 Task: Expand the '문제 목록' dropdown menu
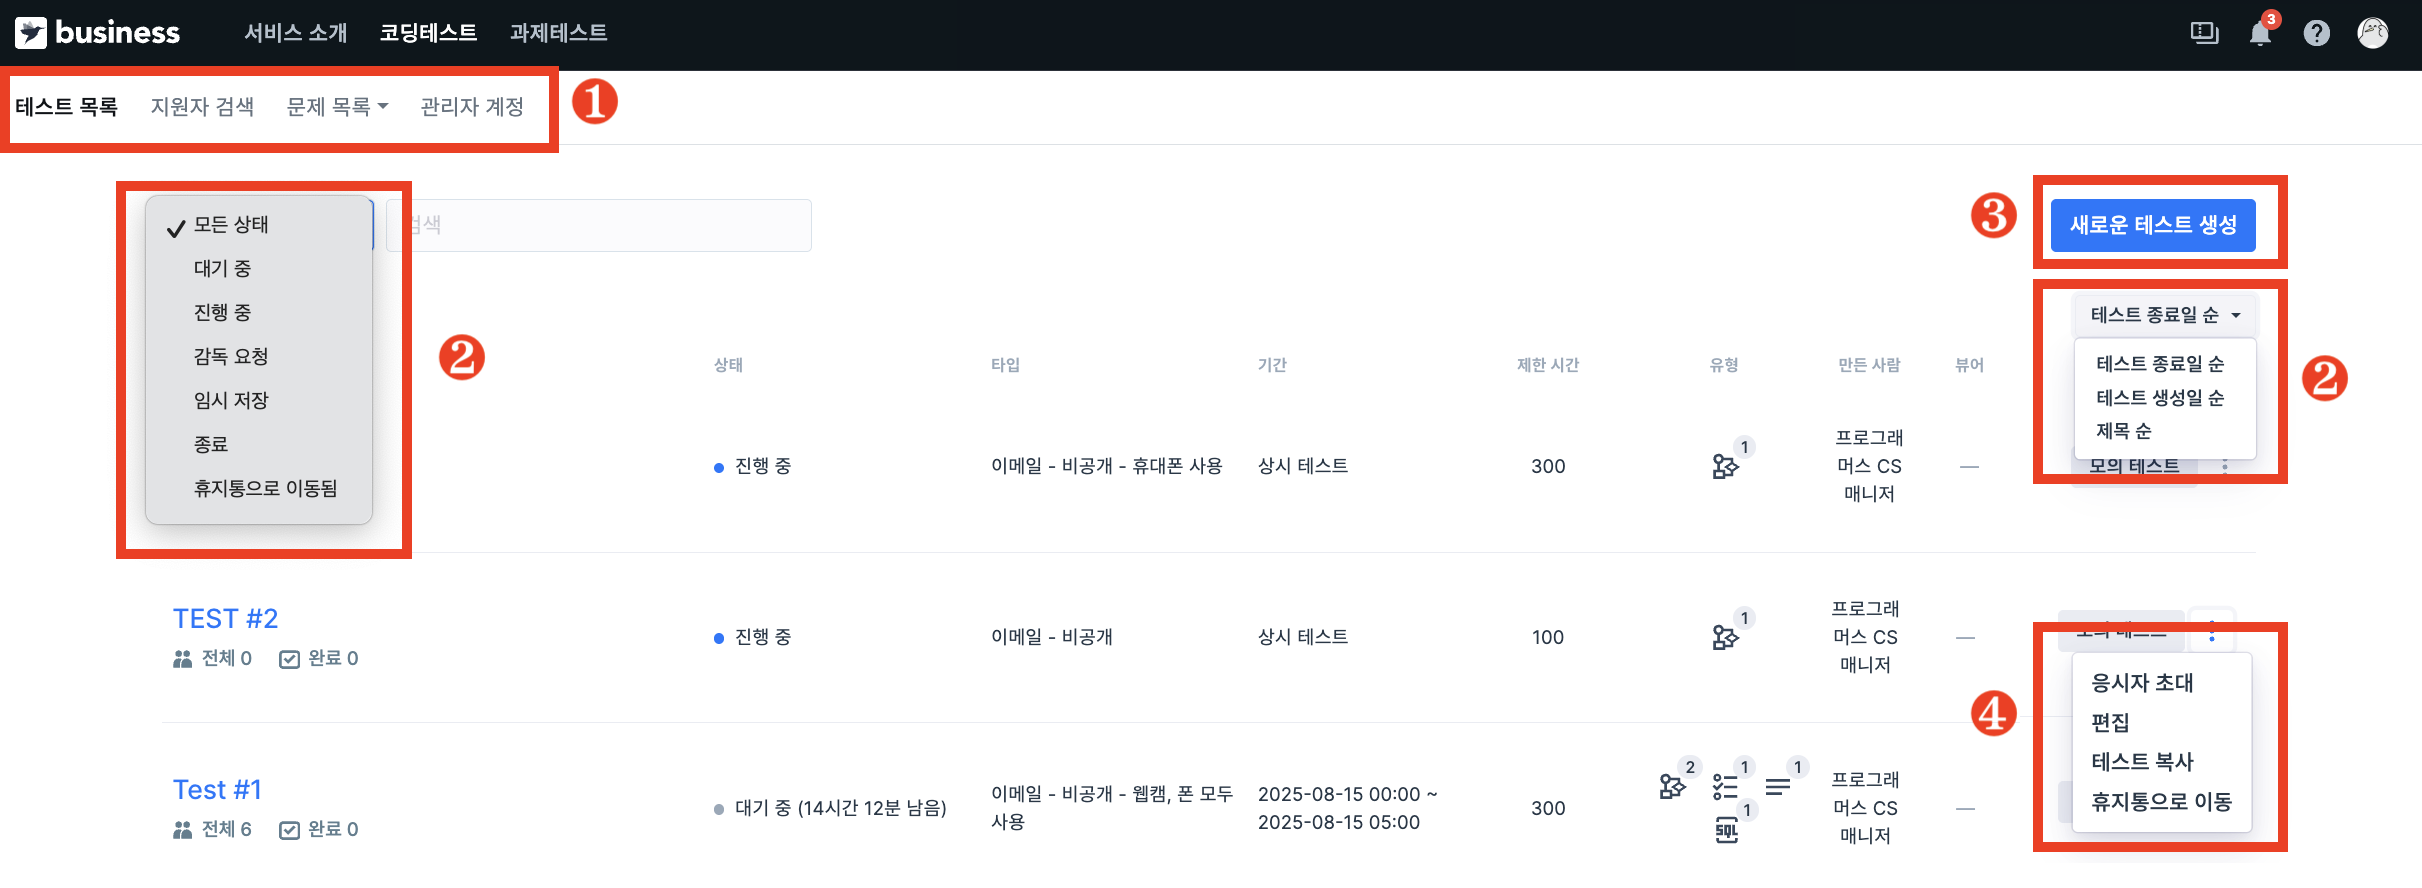click(x=337, y=106)
